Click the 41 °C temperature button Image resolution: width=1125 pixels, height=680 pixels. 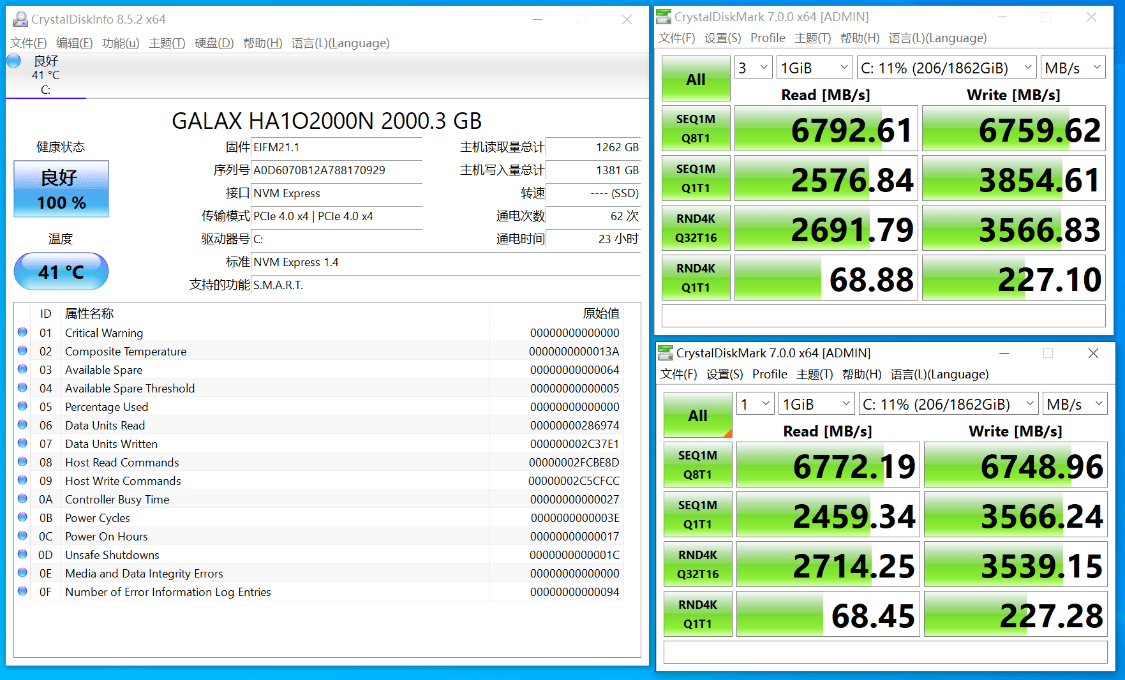click(61, 272)
